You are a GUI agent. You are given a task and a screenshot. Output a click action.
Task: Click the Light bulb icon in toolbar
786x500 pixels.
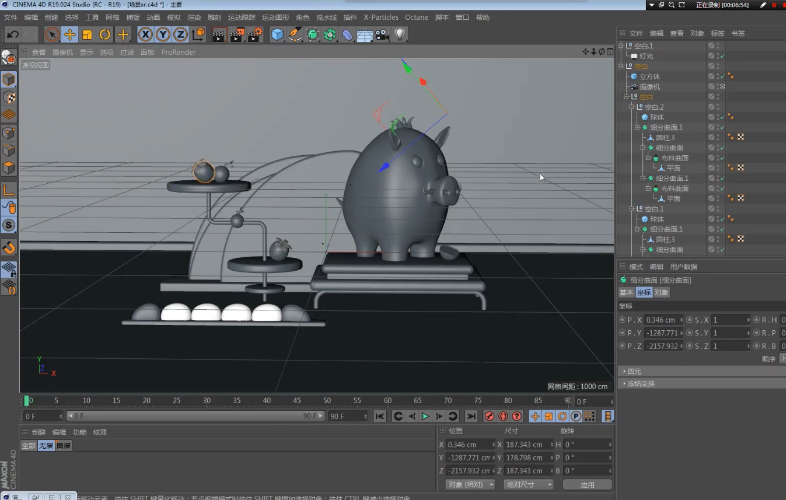pyautogui.click(x=400, y=34)
